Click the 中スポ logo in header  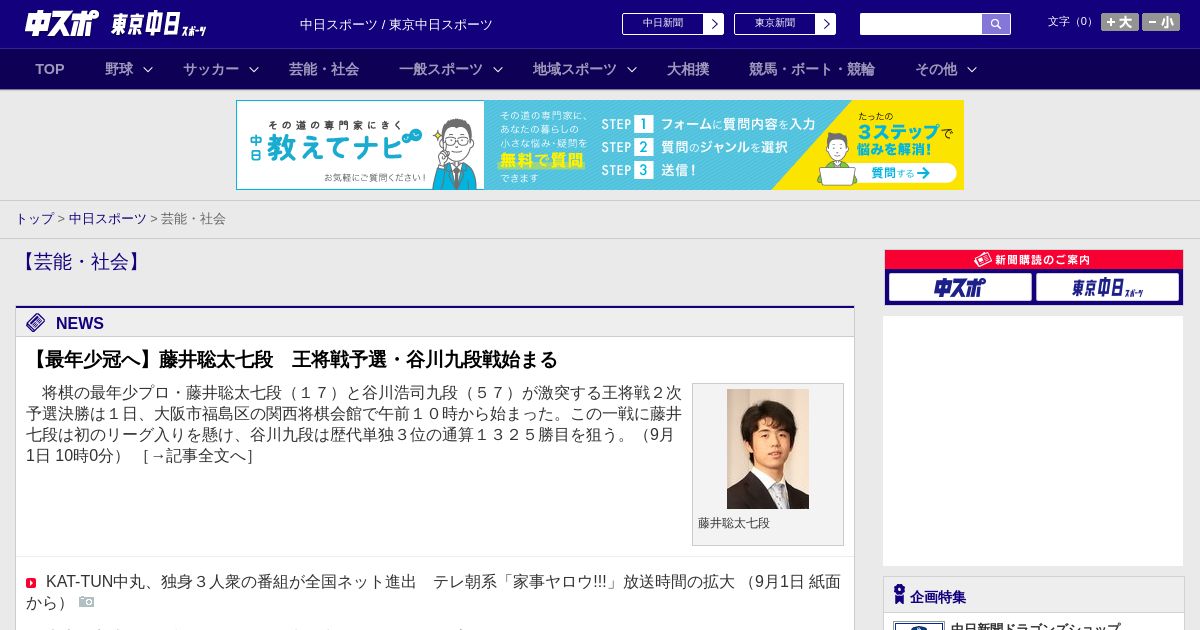click(62, 23)
